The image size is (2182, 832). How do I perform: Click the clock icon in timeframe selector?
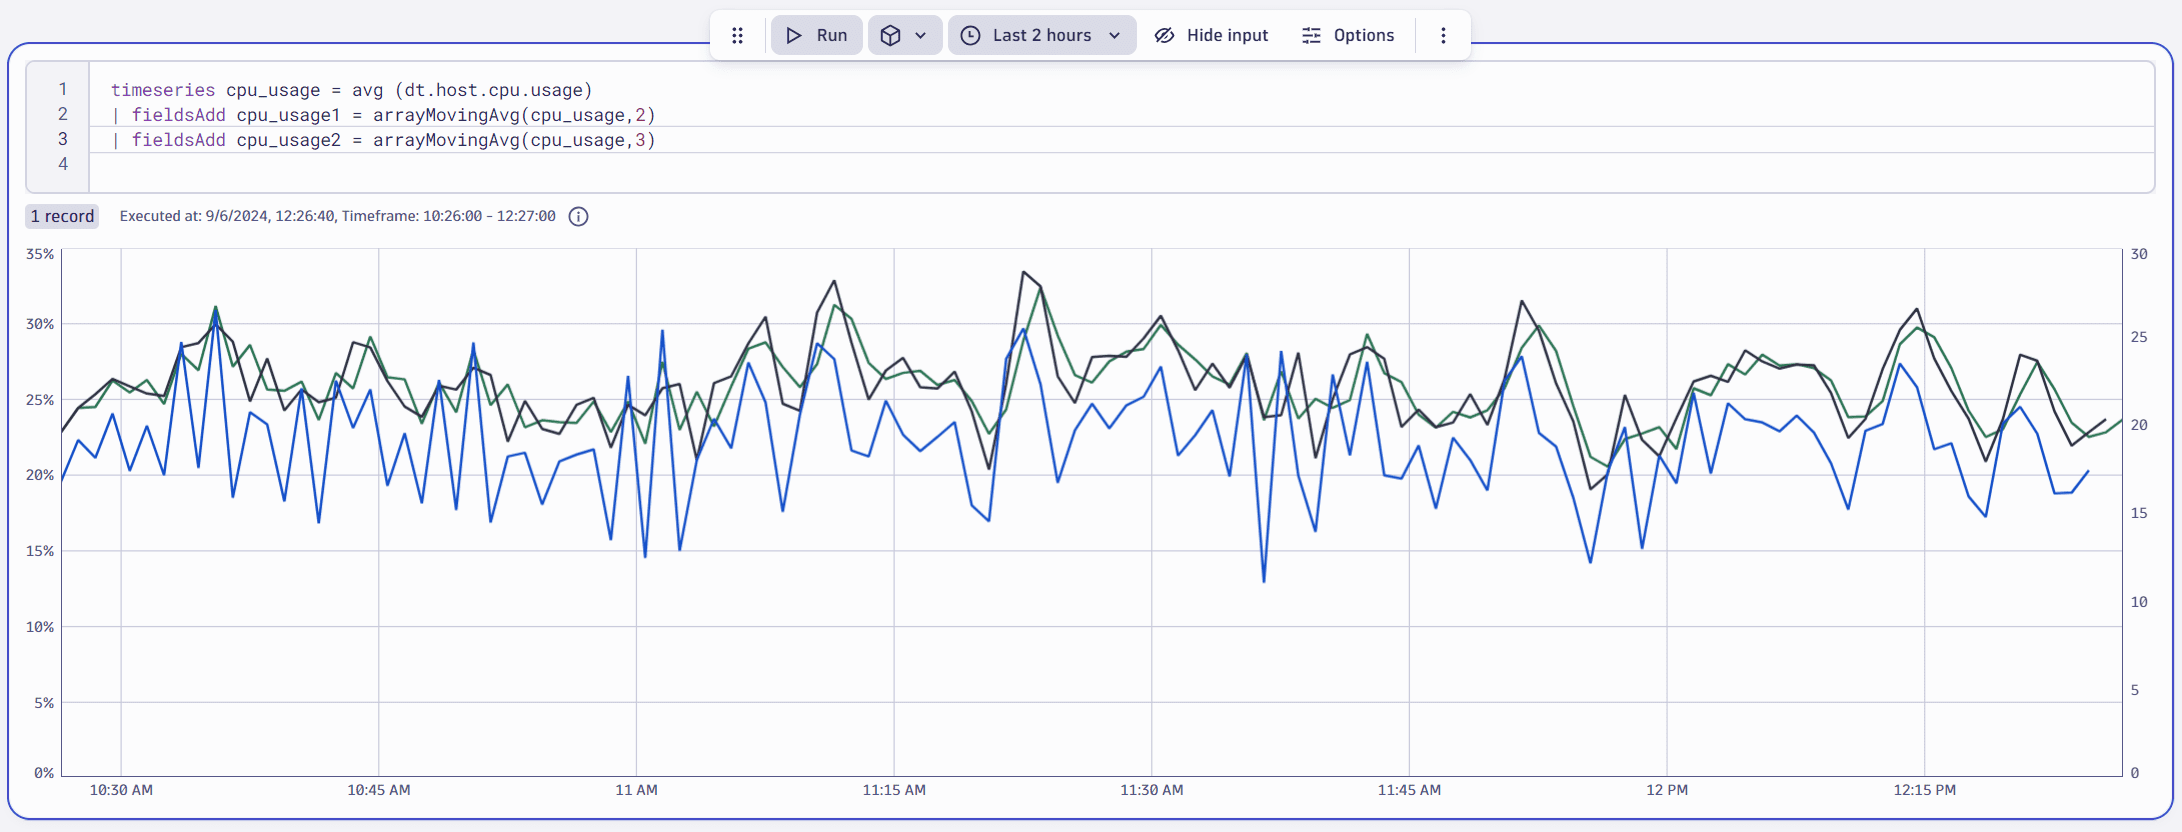[x=970, y=35]
